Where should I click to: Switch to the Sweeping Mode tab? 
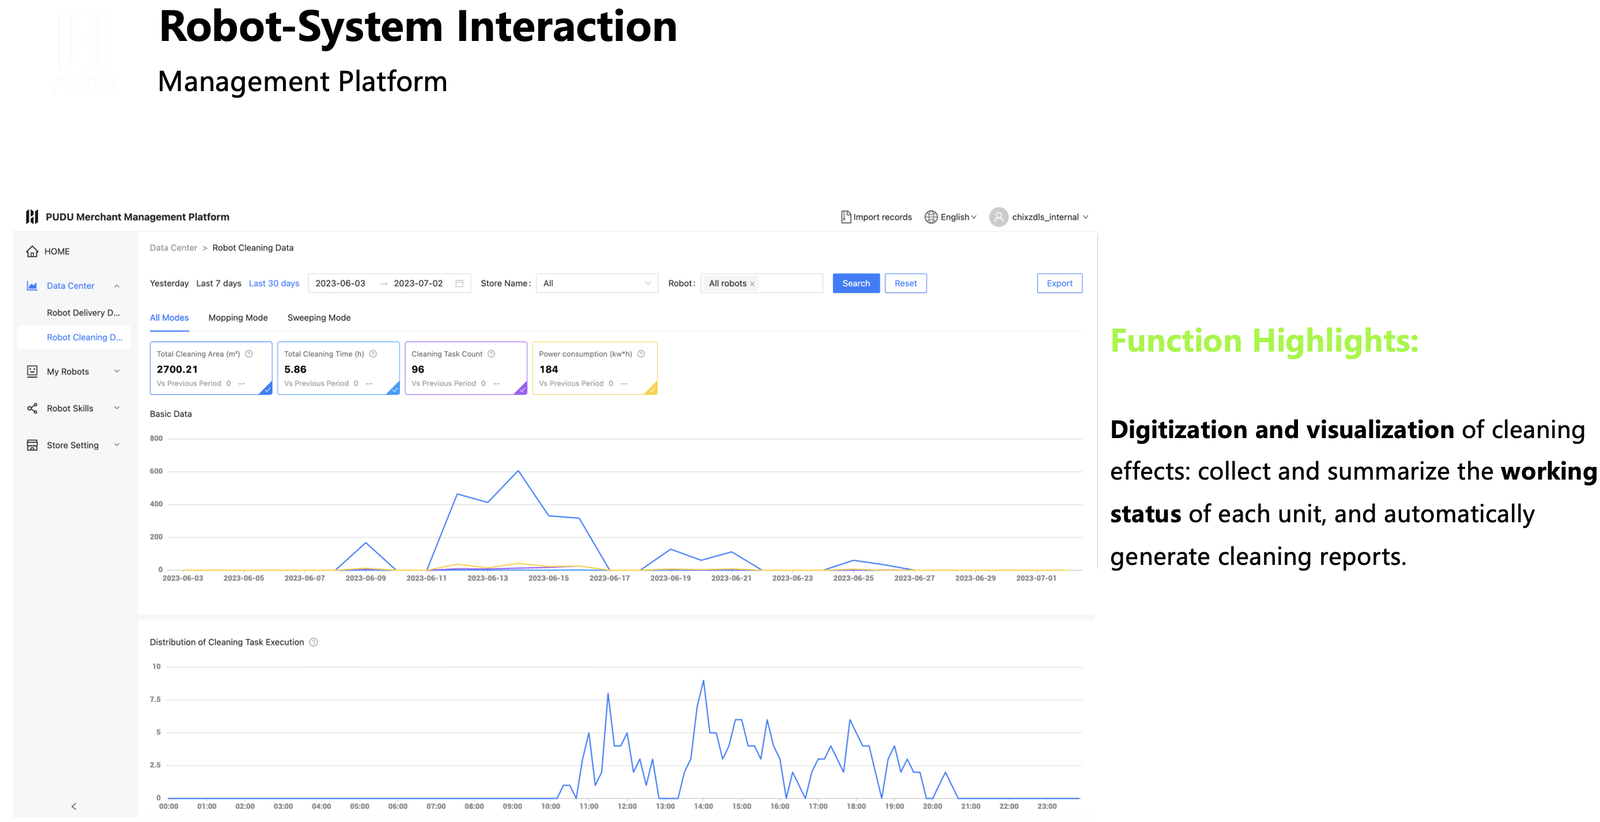[319, 318]
